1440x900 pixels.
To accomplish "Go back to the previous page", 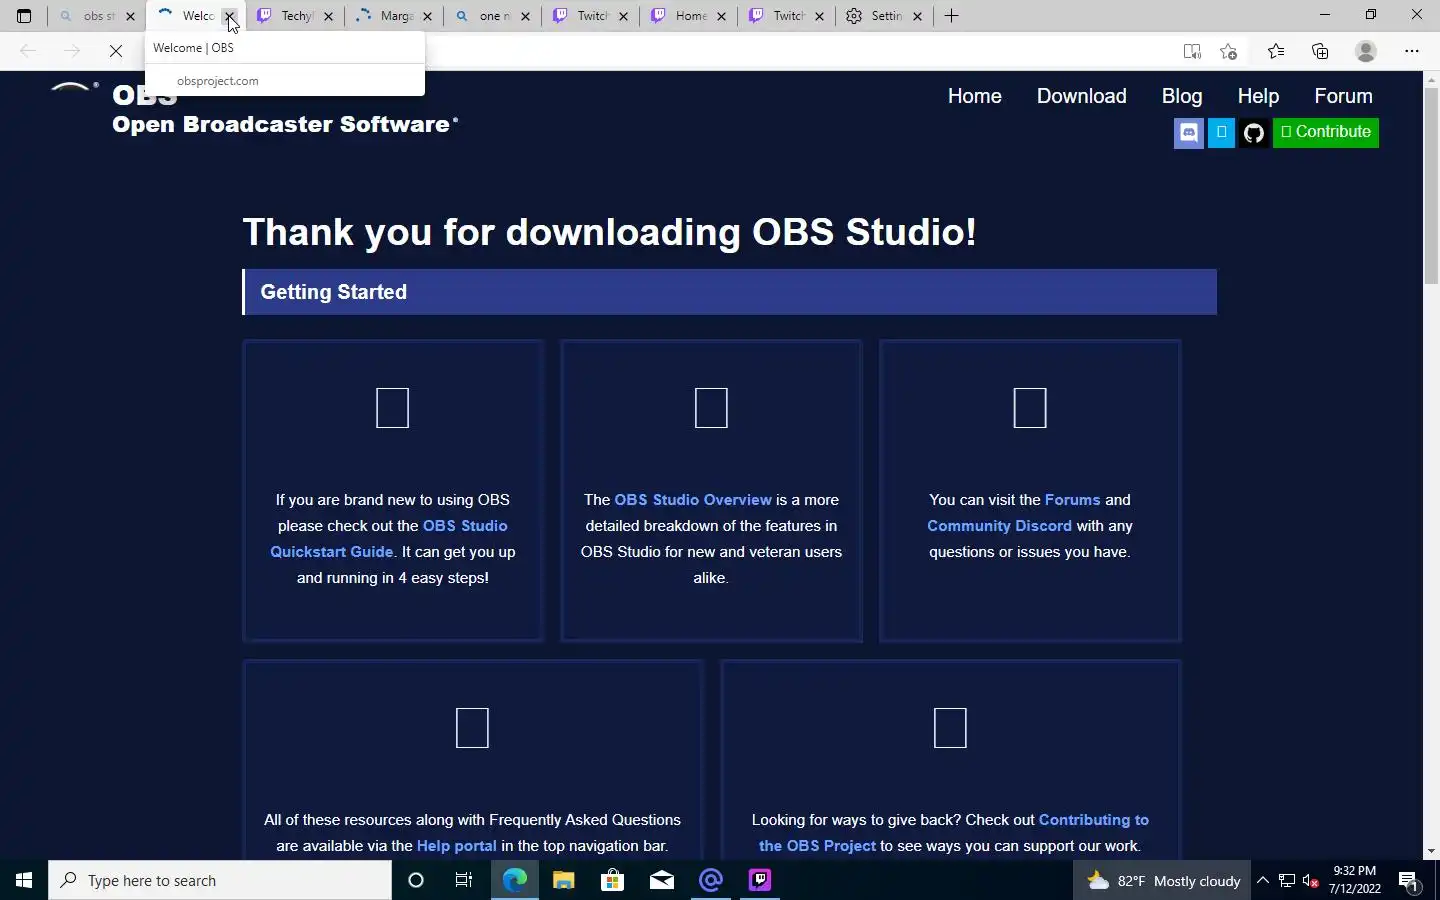I will [28, 51].
